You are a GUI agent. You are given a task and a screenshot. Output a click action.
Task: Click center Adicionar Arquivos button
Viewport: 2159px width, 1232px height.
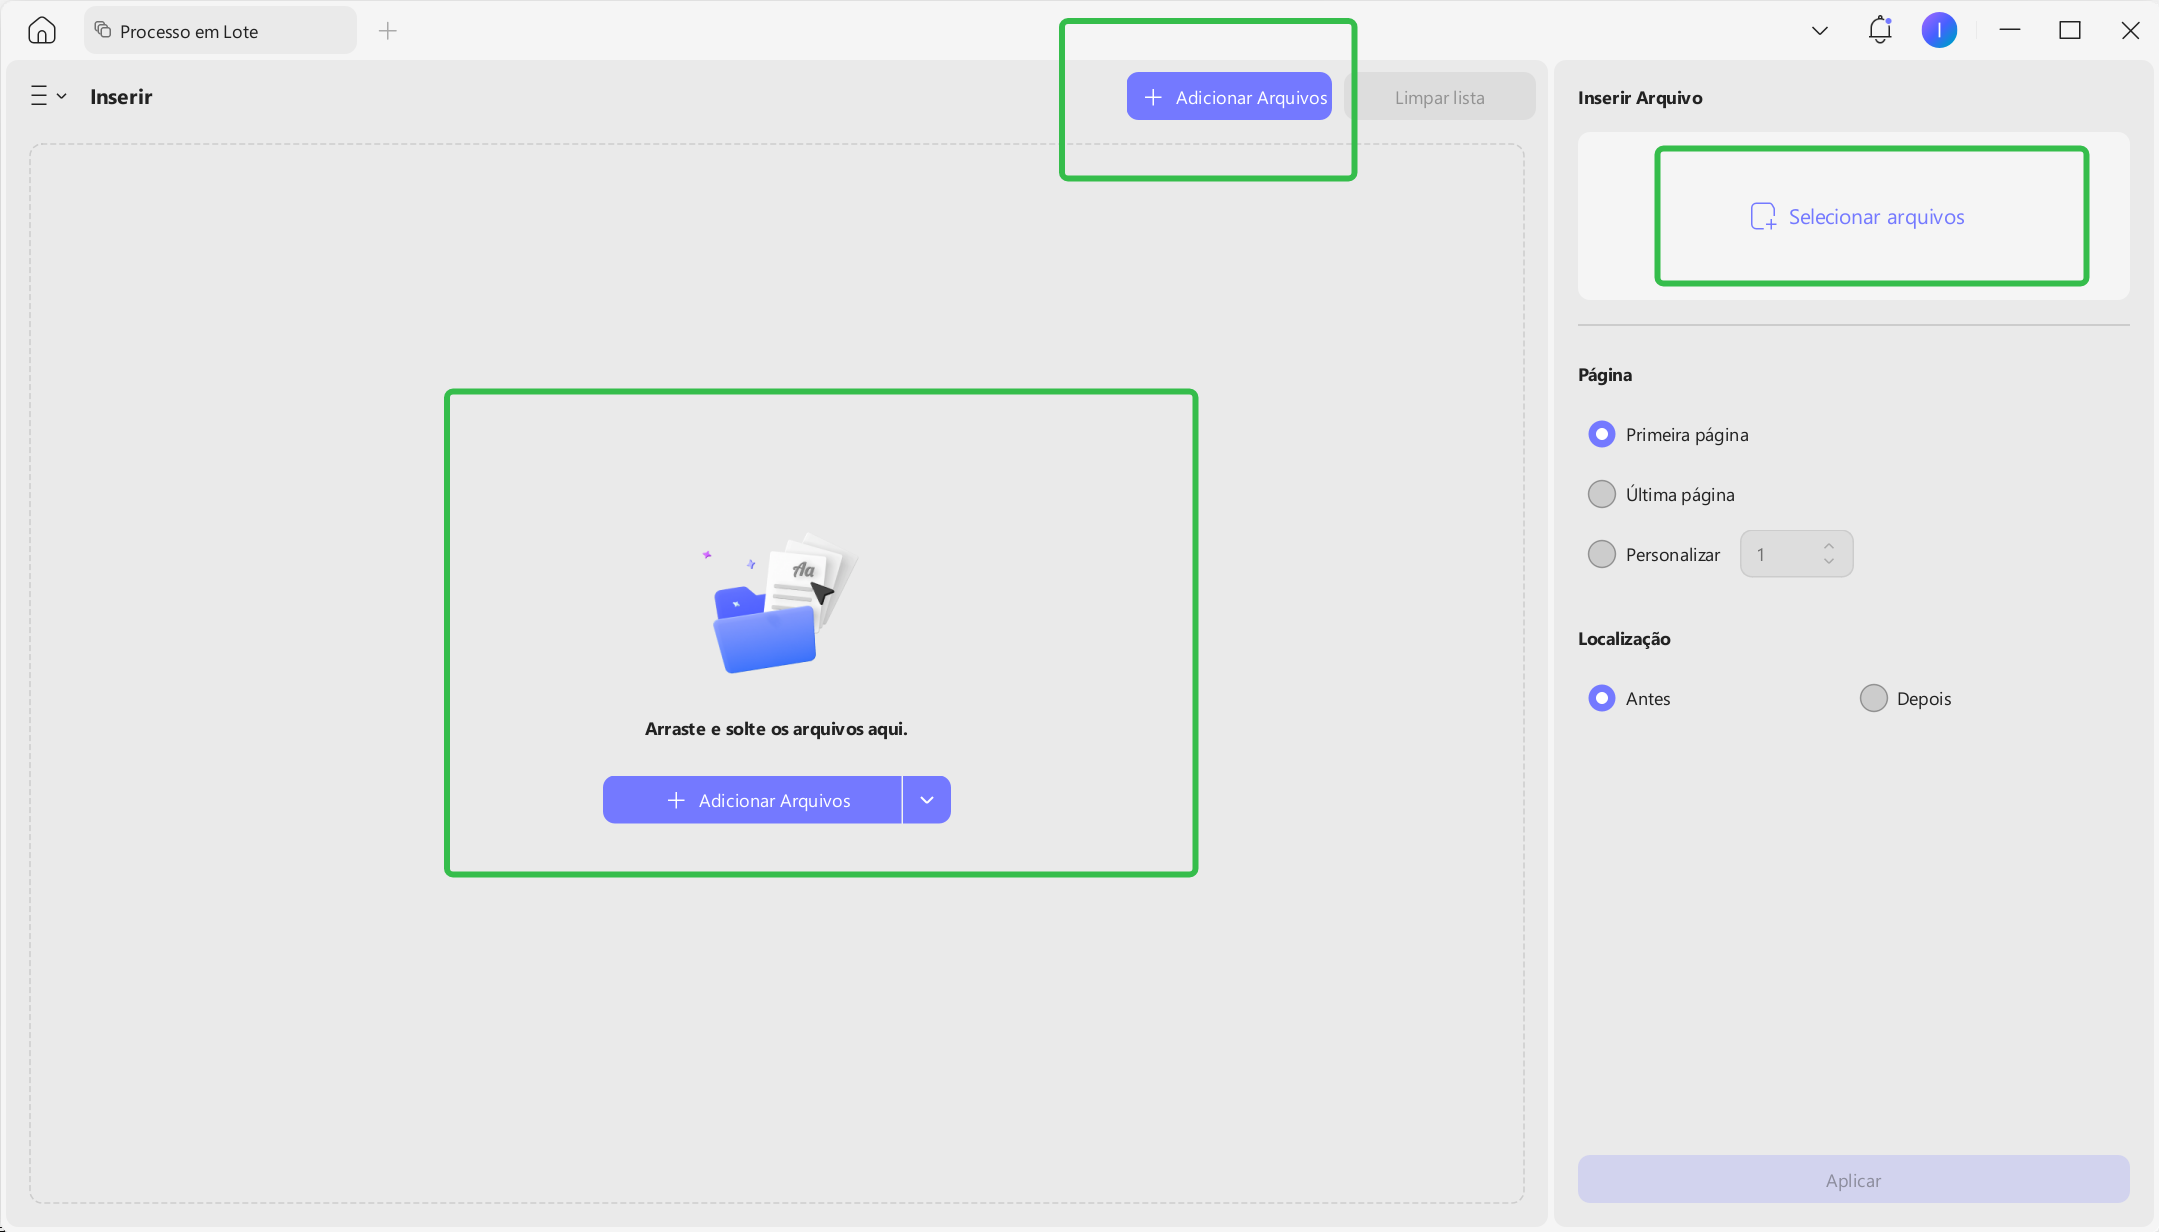[x=753, y=800]
